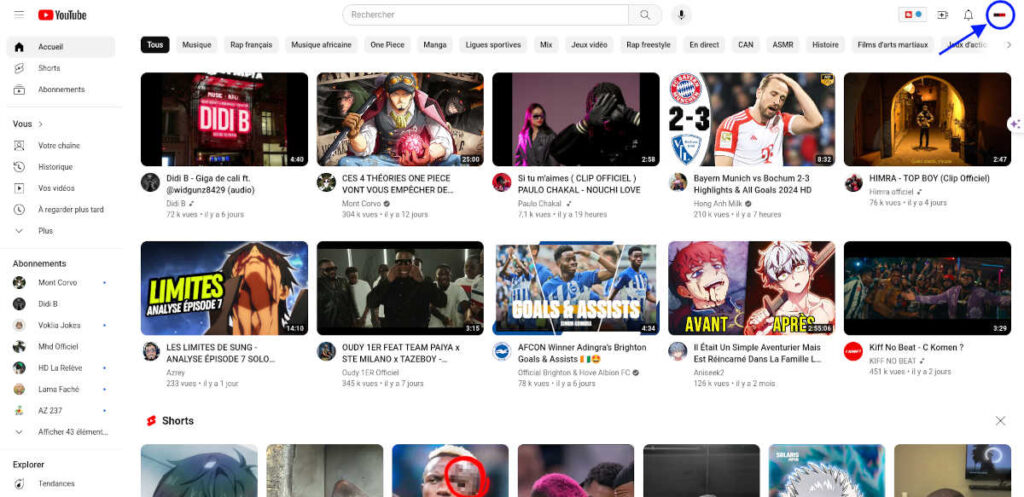This screenshot has height=497, width=1024.
Task: Click Paulo Chakal channel avatar
Action: pos(502,182)
